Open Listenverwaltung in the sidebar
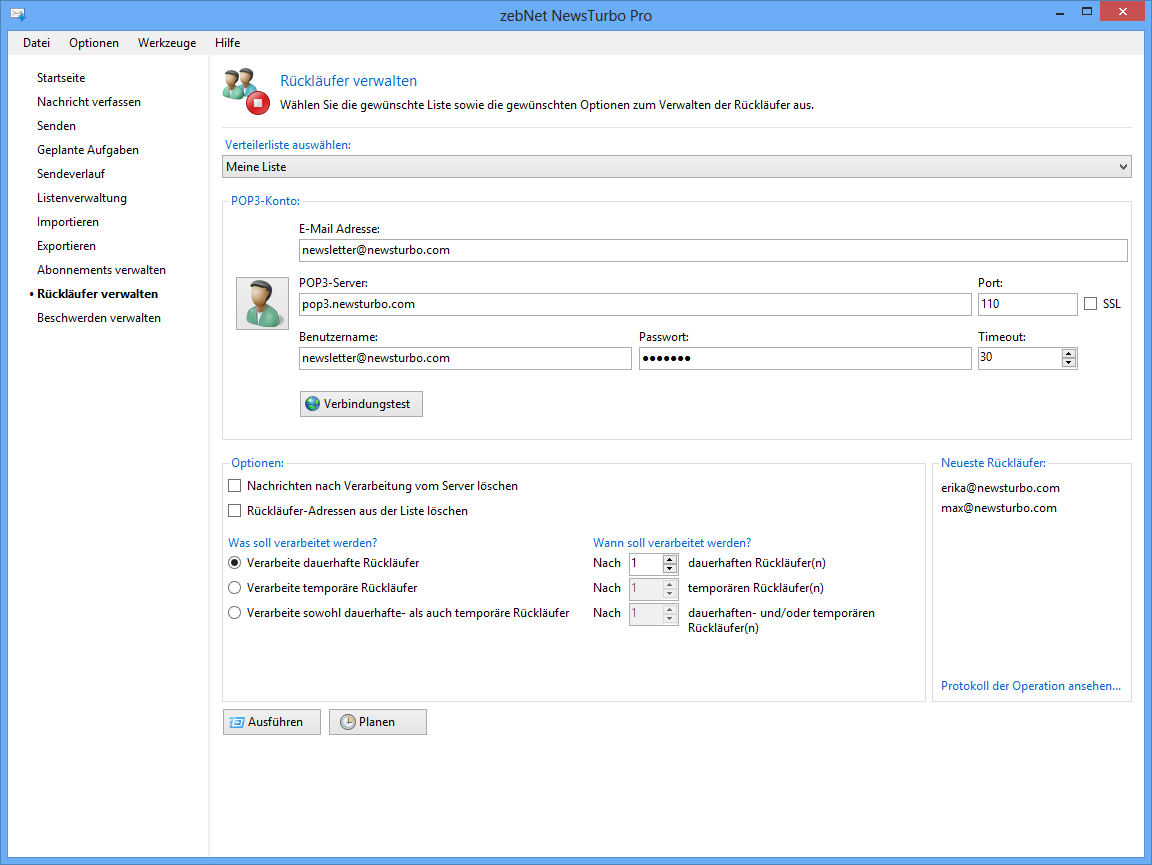The width and height of the screenshot is (1152, 865). (x=82, y=198)
